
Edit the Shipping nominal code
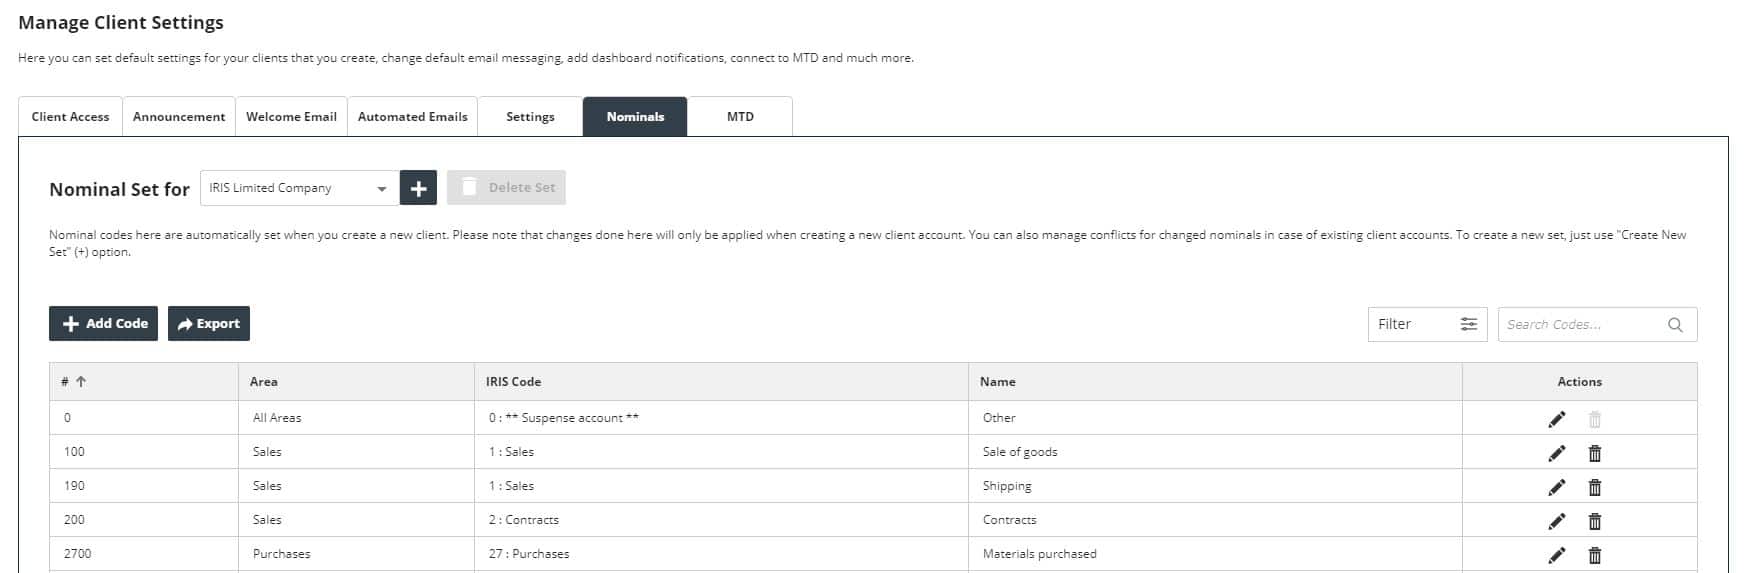point(1556,487)
